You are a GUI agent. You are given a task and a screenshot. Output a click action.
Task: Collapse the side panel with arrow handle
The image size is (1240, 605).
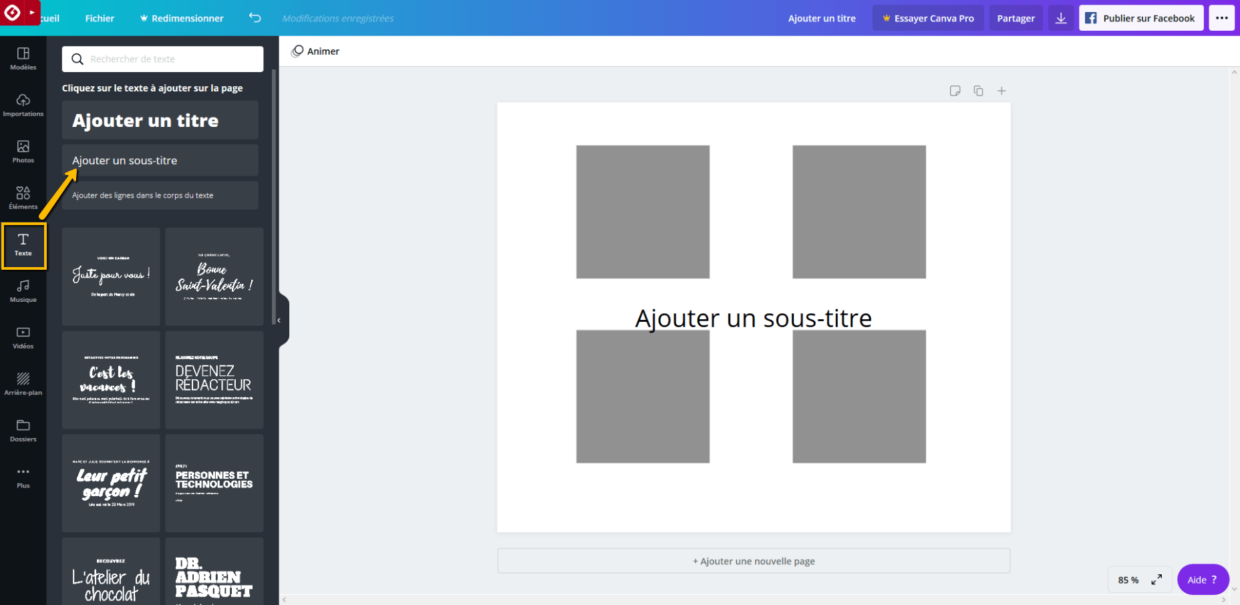point(280,320)
